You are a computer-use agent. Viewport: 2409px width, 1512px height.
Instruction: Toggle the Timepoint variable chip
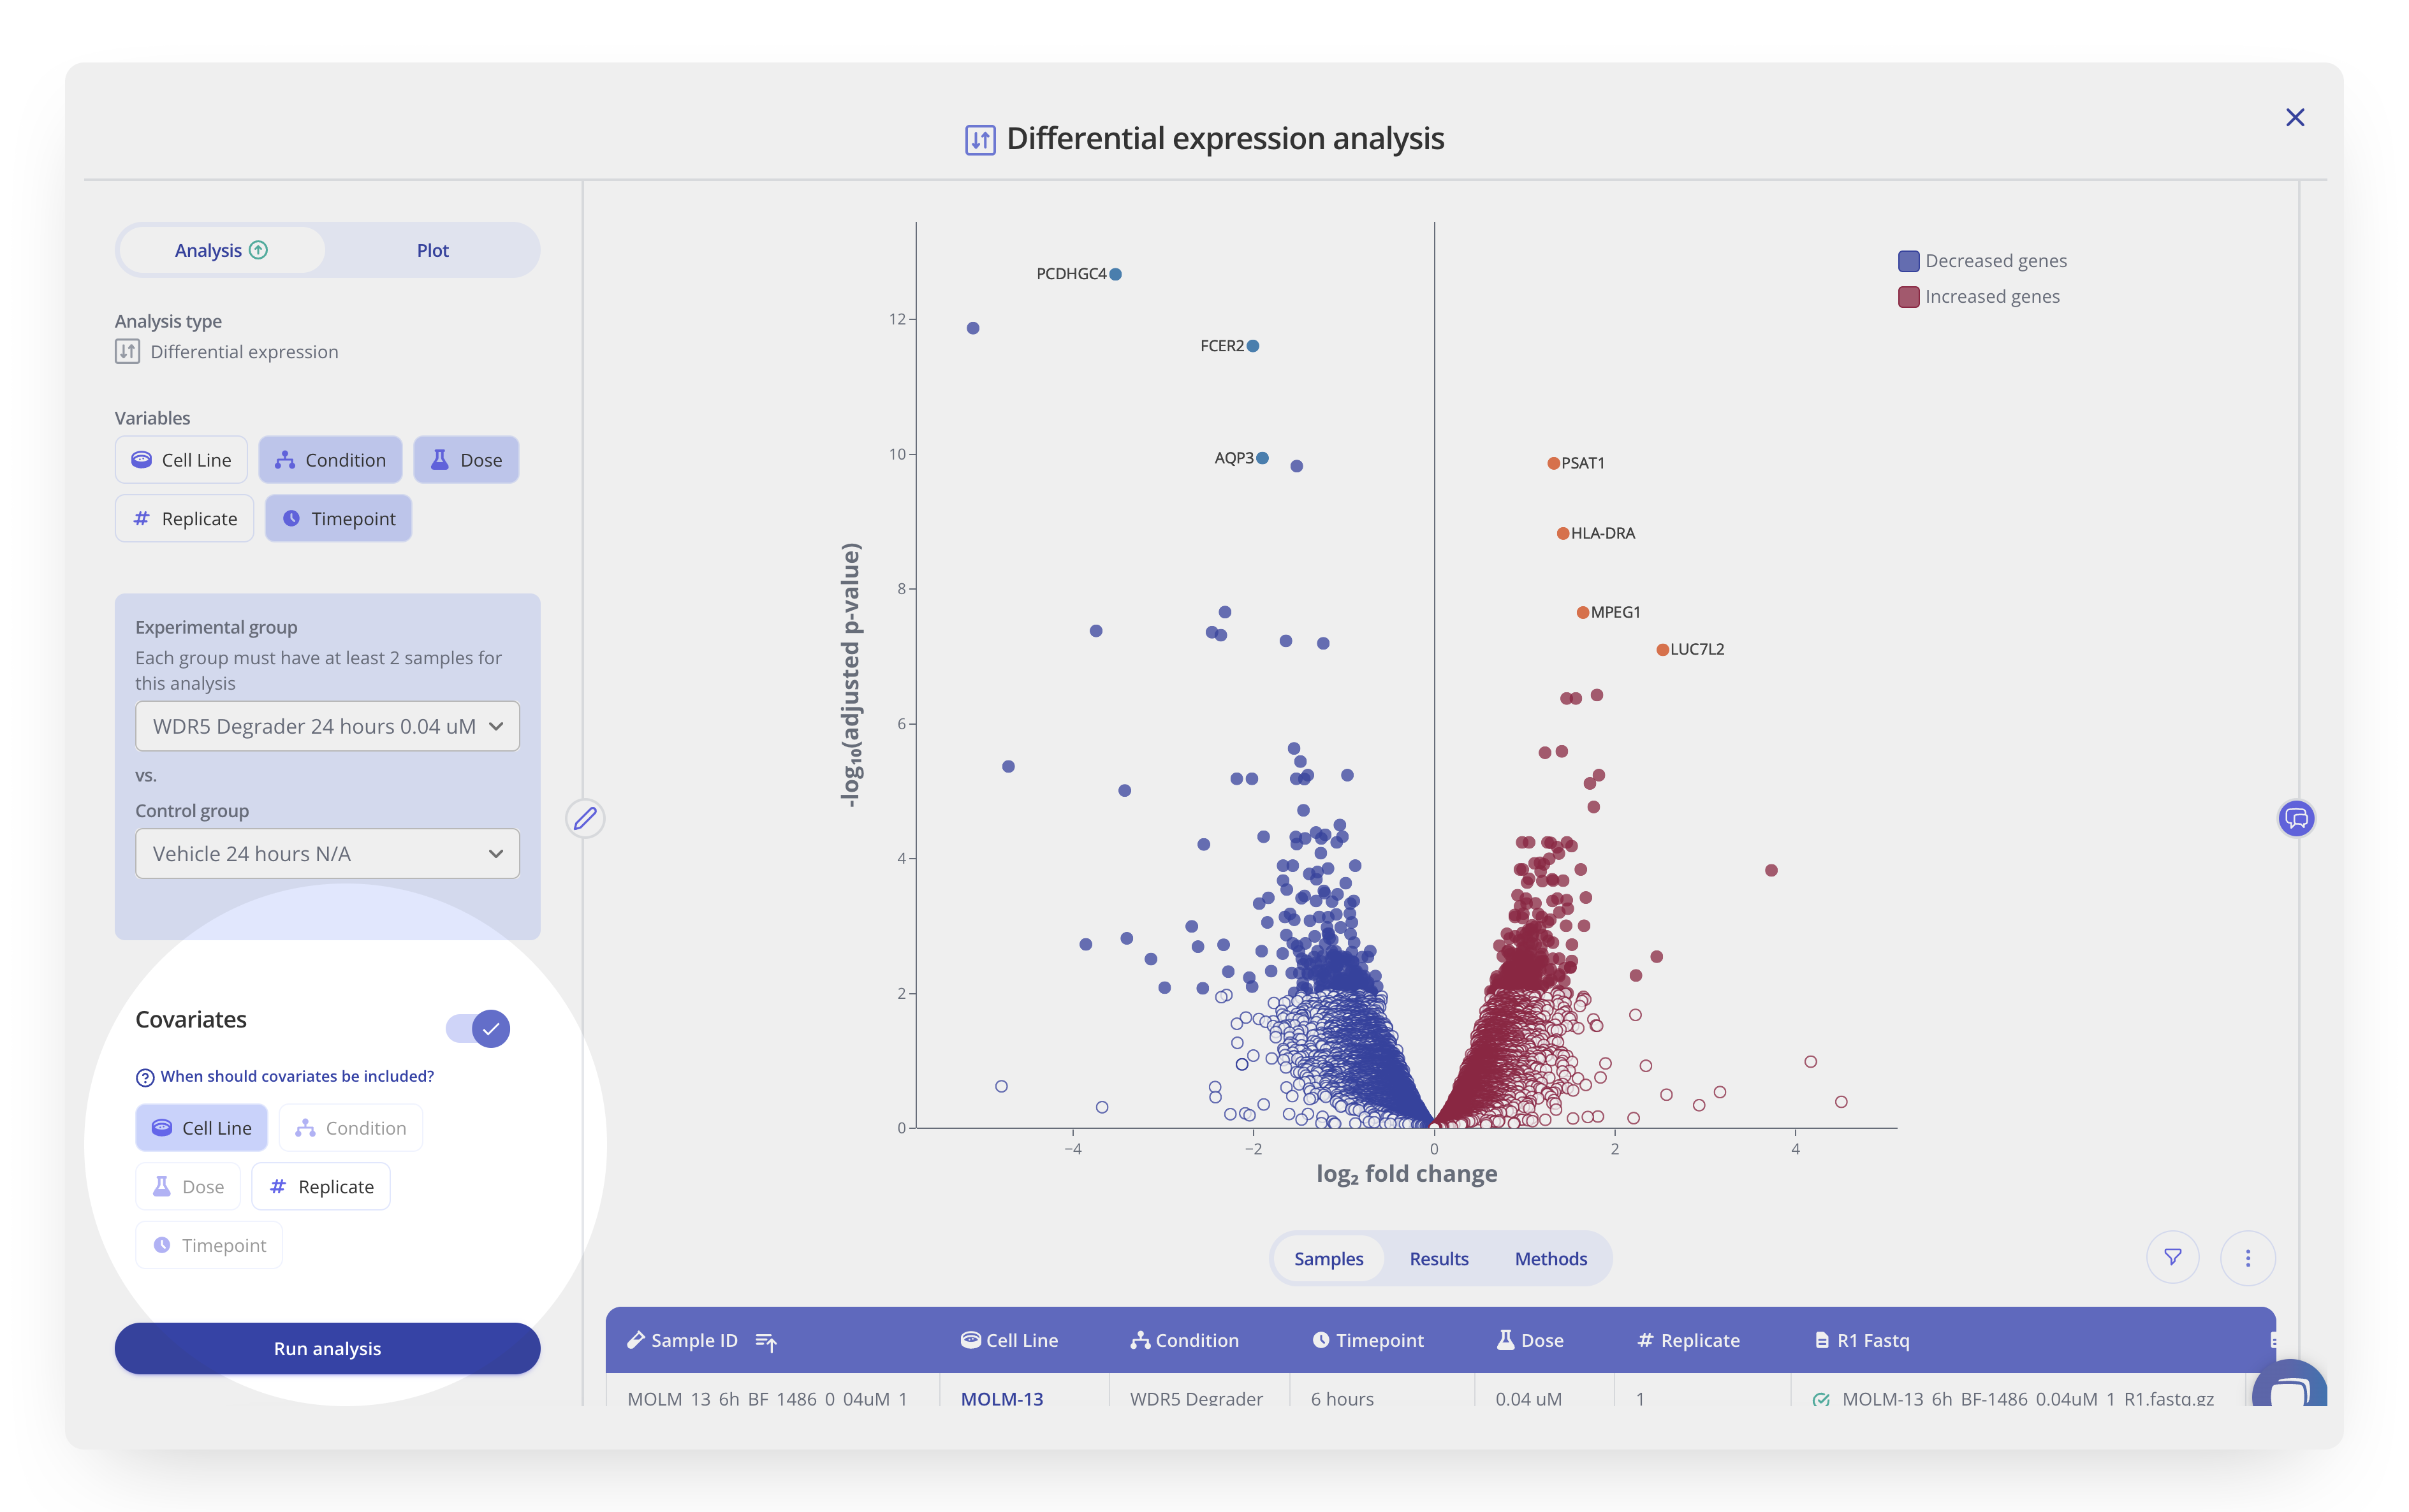pos(338,519)
